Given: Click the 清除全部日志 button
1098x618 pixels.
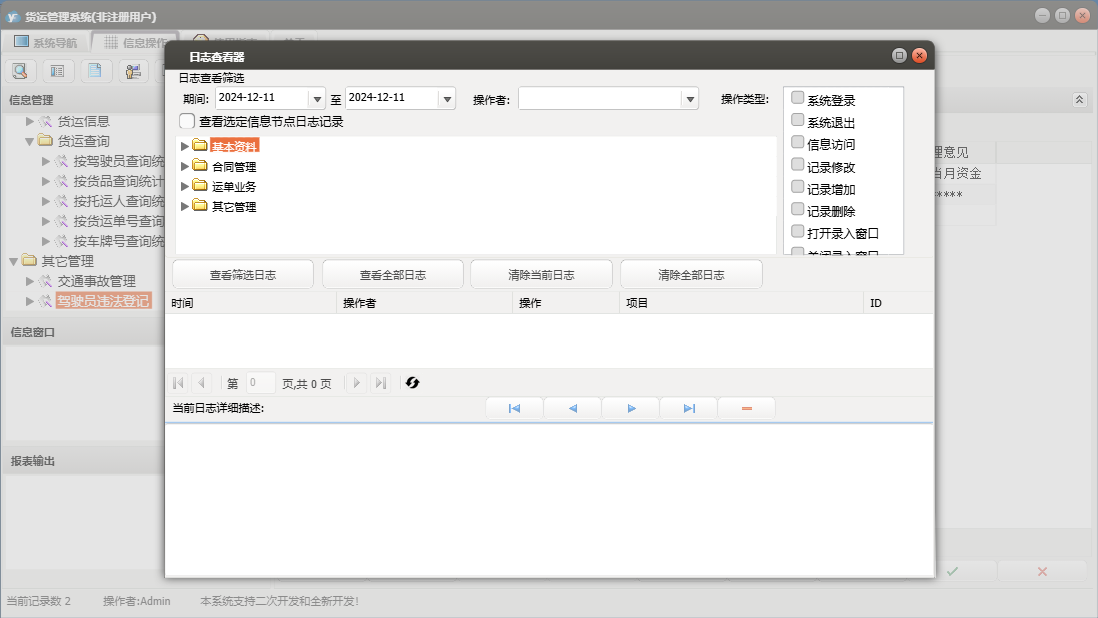Looking at the screenshot, I should [691, 275].
